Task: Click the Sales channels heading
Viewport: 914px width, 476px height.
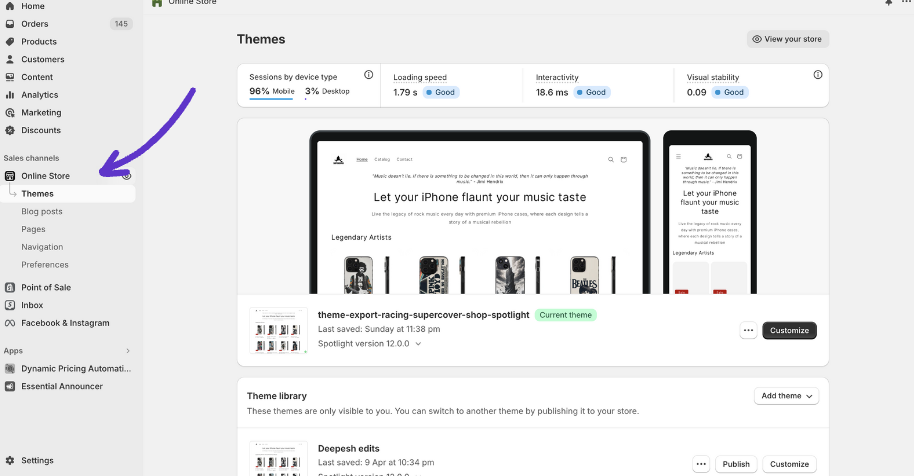Action: [31, 158]
